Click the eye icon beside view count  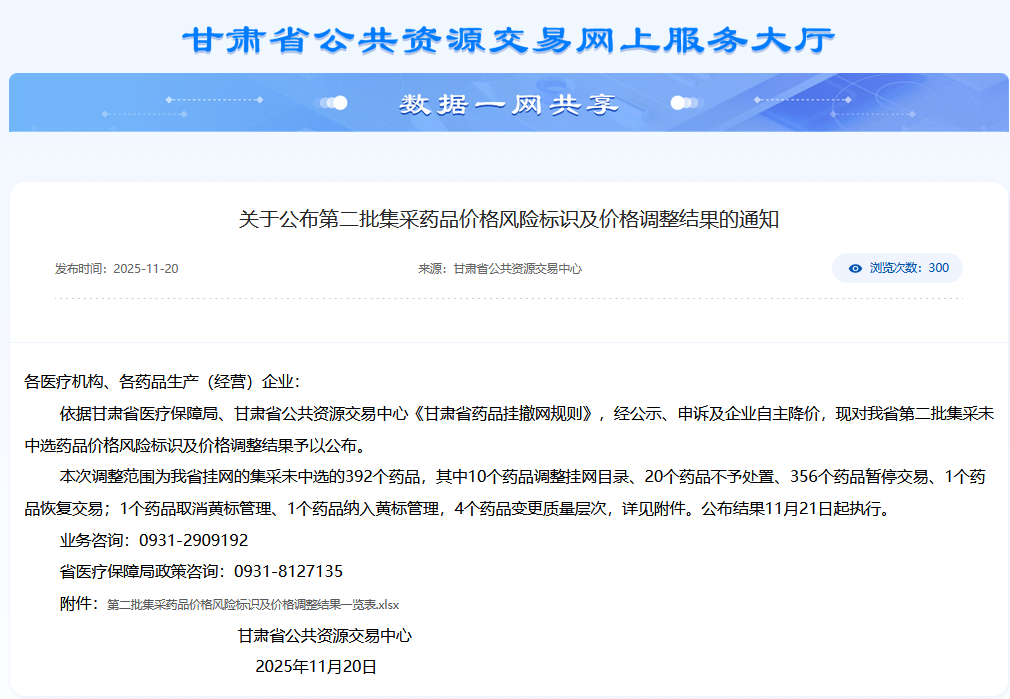(855, 268)
